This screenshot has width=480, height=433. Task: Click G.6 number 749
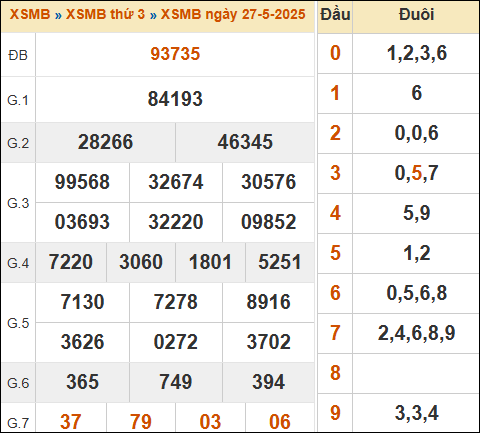click(175, 382)
